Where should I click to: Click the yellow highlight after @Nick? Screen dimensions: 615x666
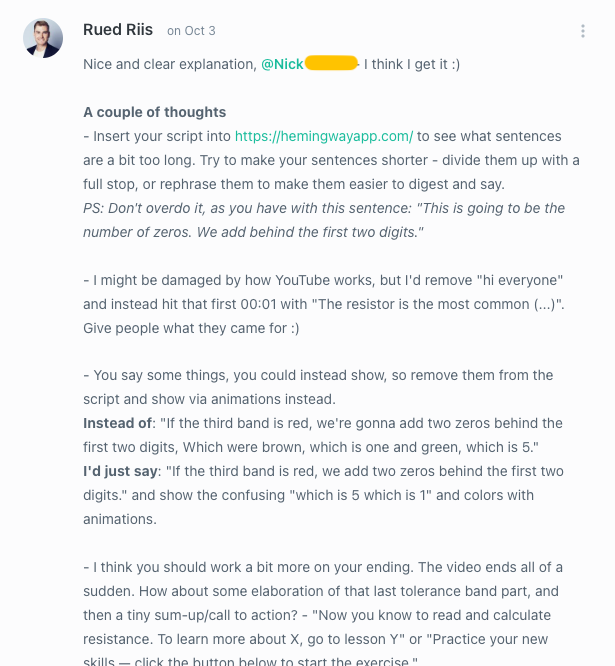331,64
